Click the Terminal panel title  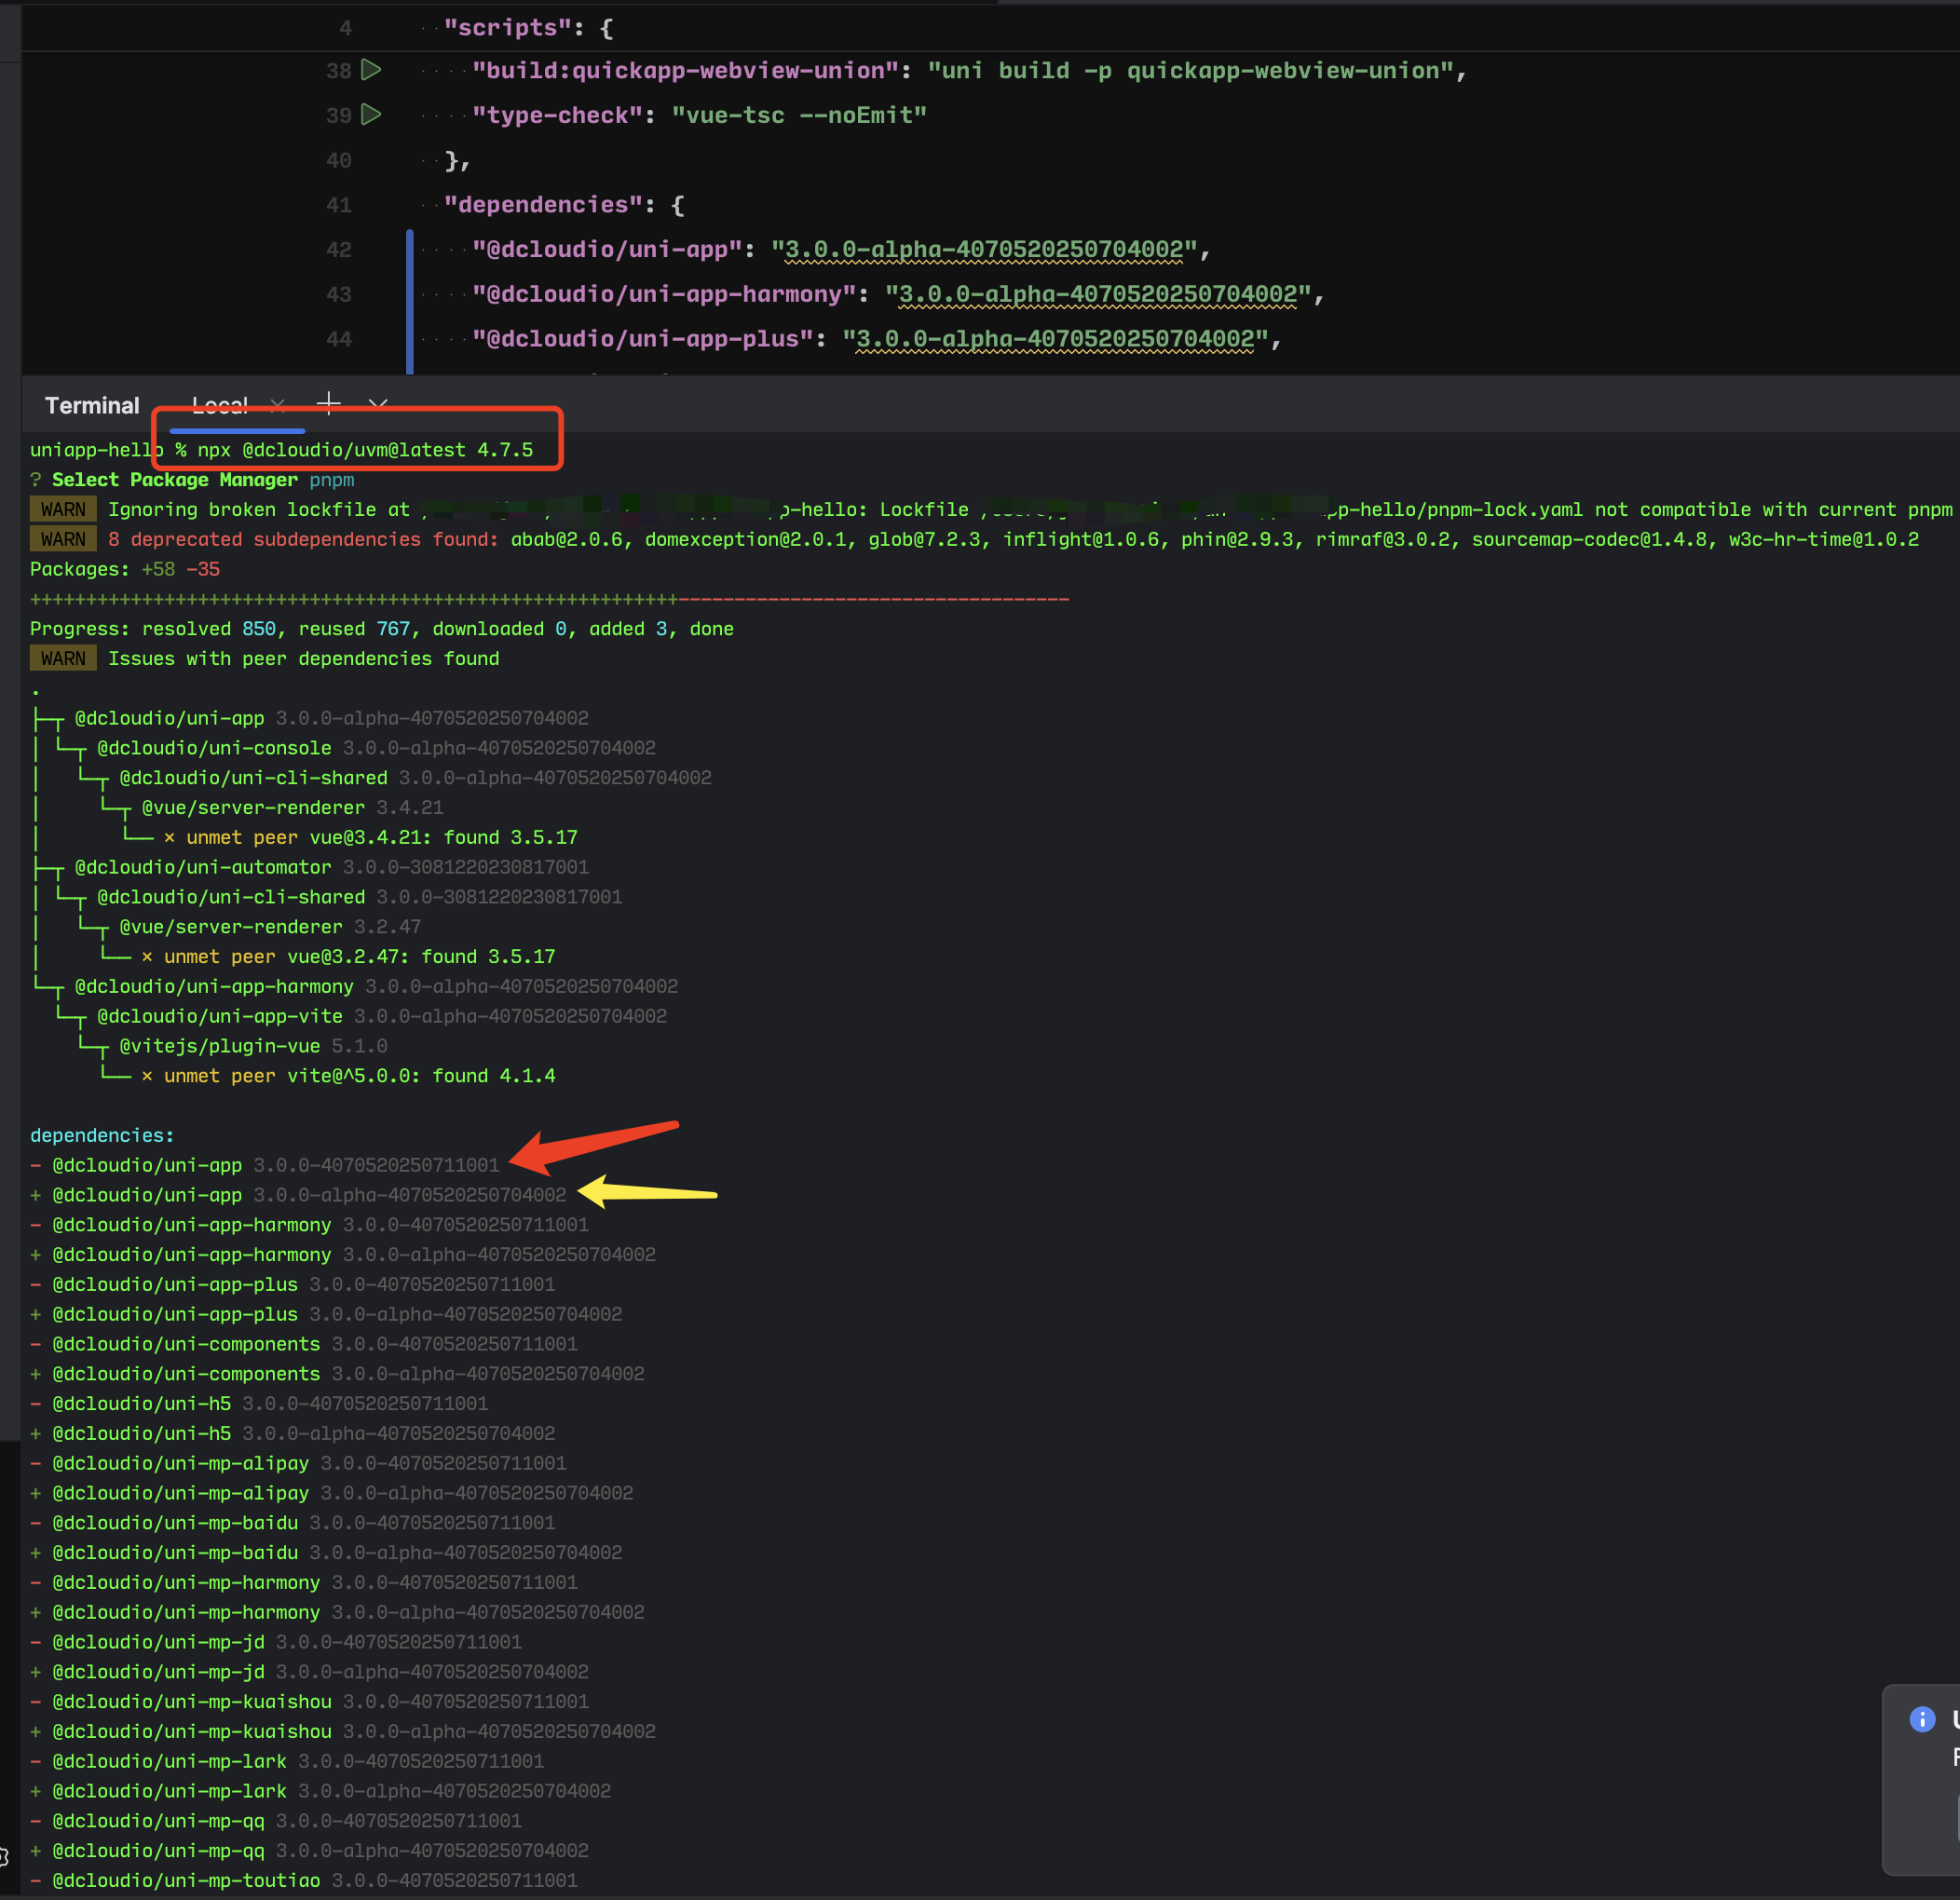point(92,405)
